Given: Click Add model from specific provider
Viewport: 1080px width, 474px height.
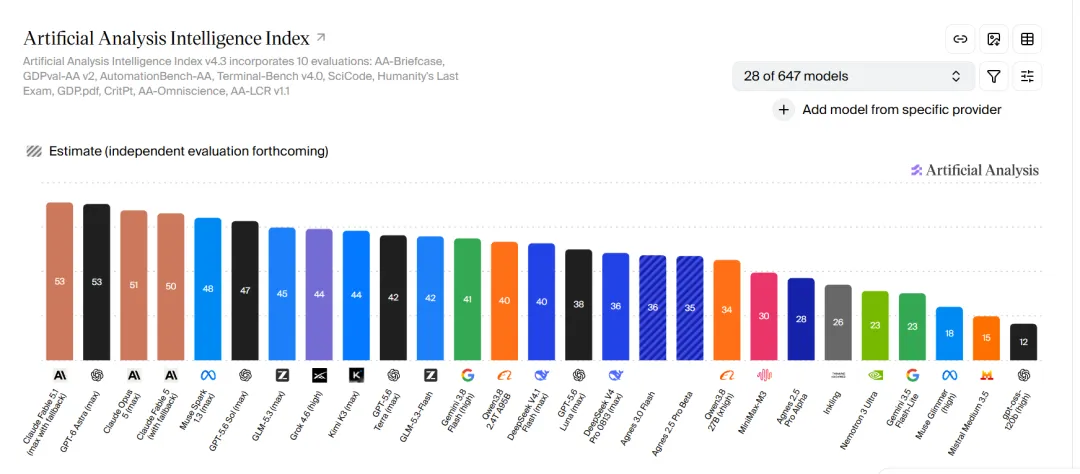Looking at the screenshot, I should point(902,110).
